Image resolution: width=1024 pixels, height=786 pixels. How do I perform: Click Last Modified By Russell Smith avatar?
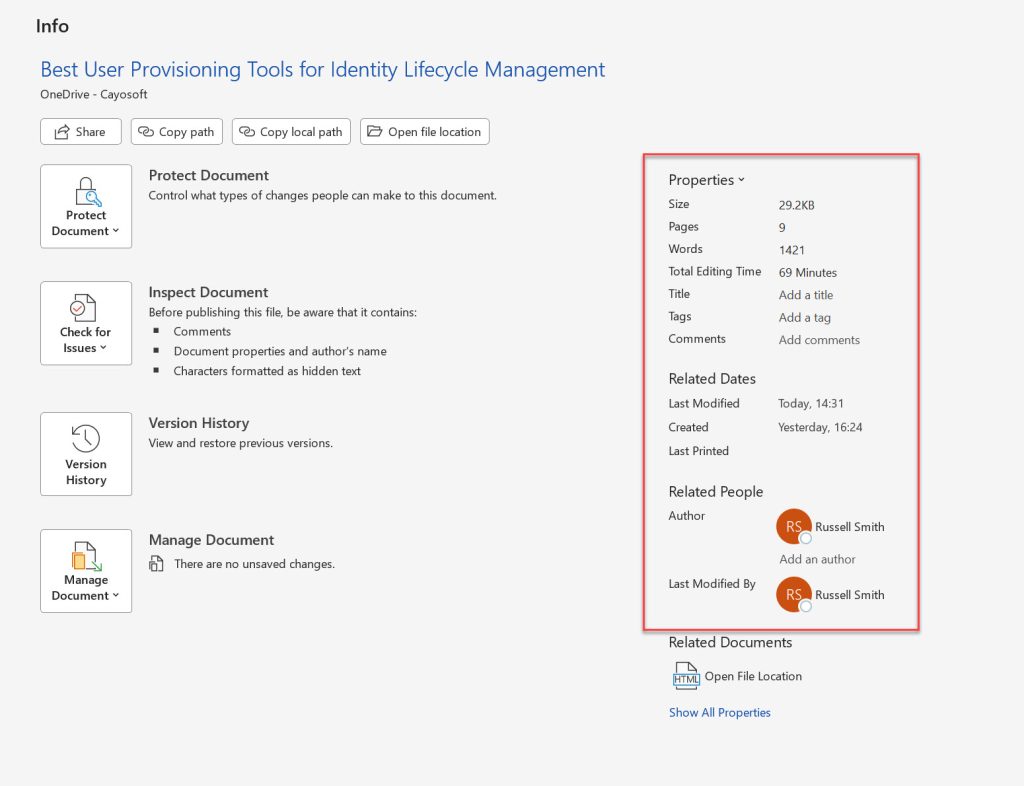click(x=793, y=595)
